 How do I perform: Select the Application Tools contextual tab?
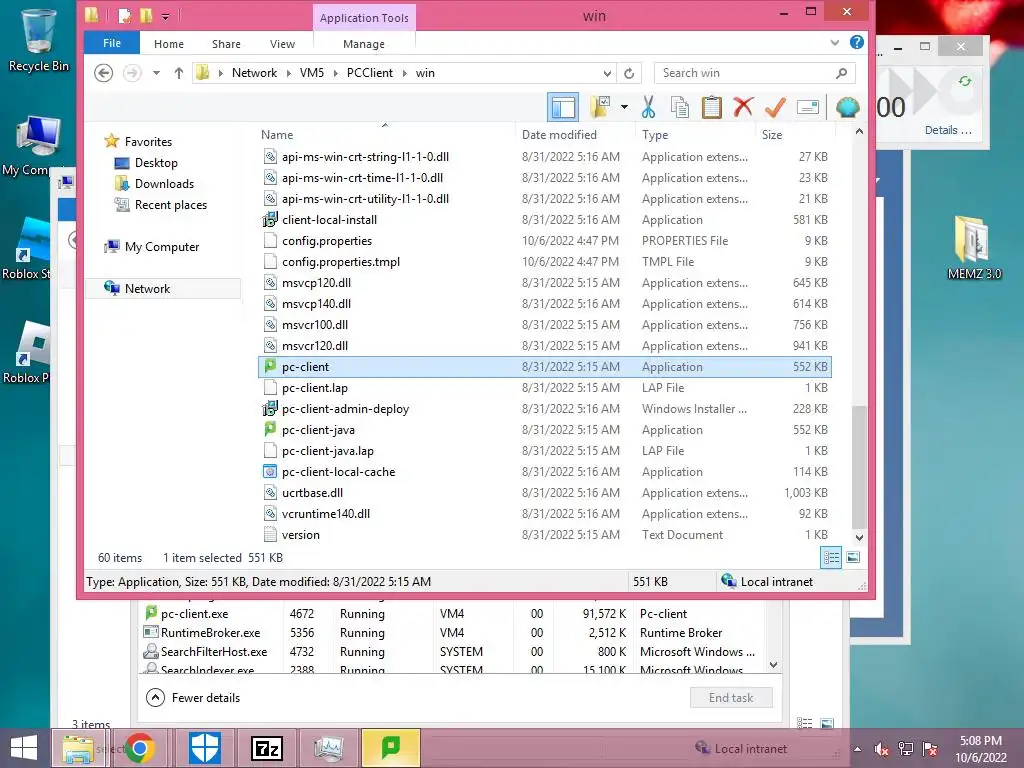[364, 18]
